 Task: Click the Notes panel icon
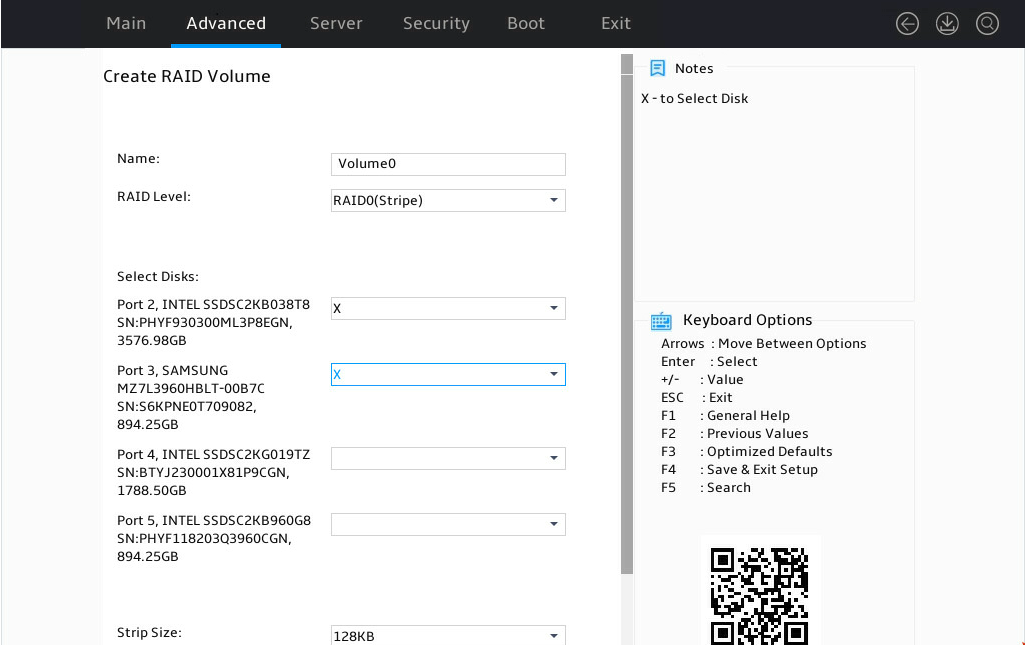[x=658, y=68]
